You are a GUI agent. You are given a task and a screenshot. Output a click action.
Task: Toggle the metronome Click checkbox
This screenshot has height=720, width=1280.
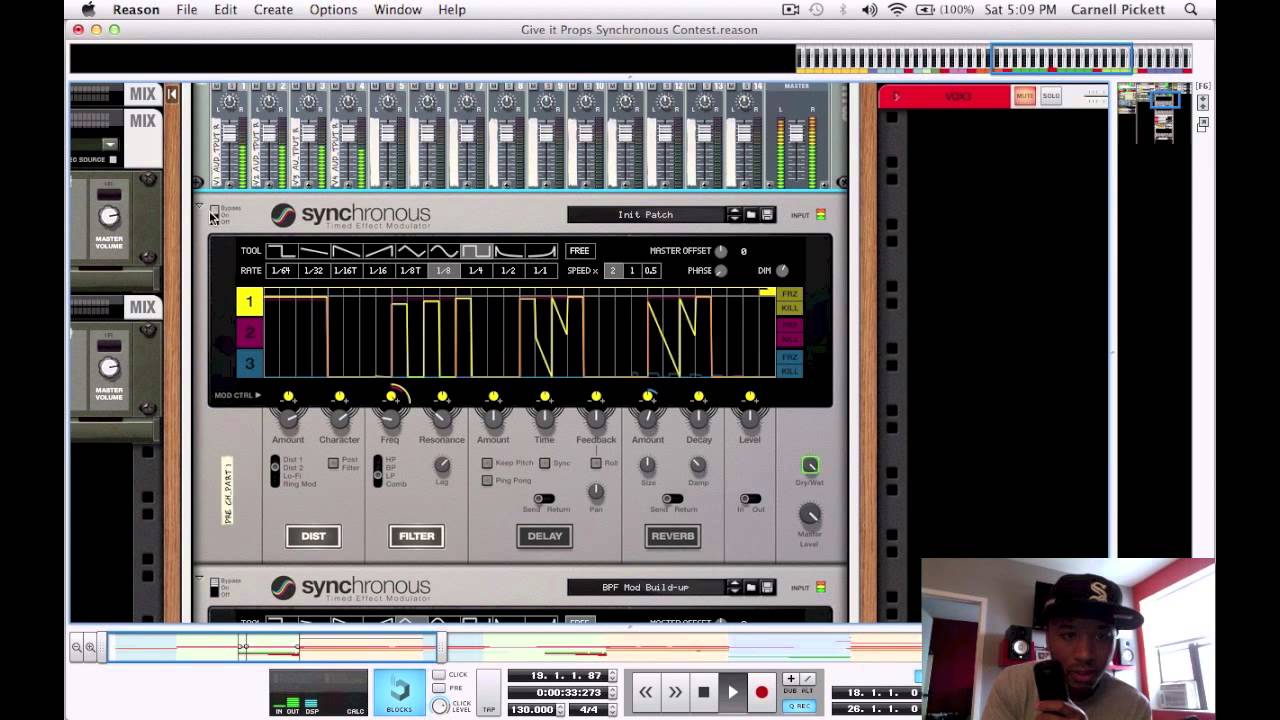click(439, 675)
